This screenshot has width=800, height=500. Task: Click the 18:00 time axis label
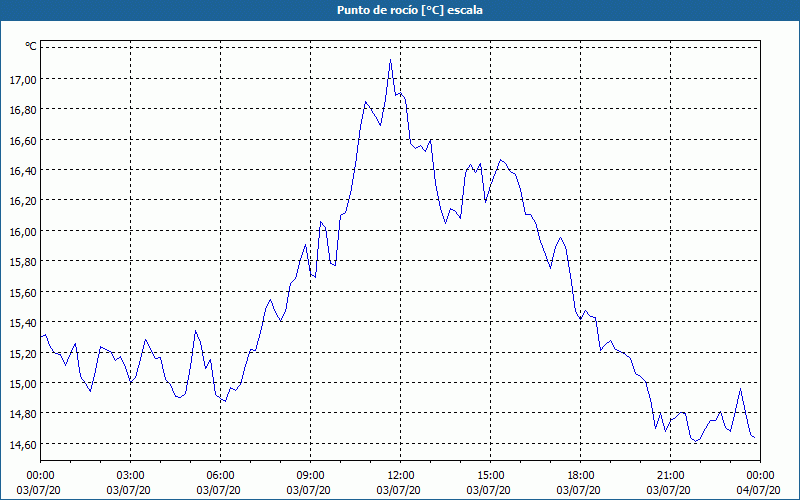[581, 476]
